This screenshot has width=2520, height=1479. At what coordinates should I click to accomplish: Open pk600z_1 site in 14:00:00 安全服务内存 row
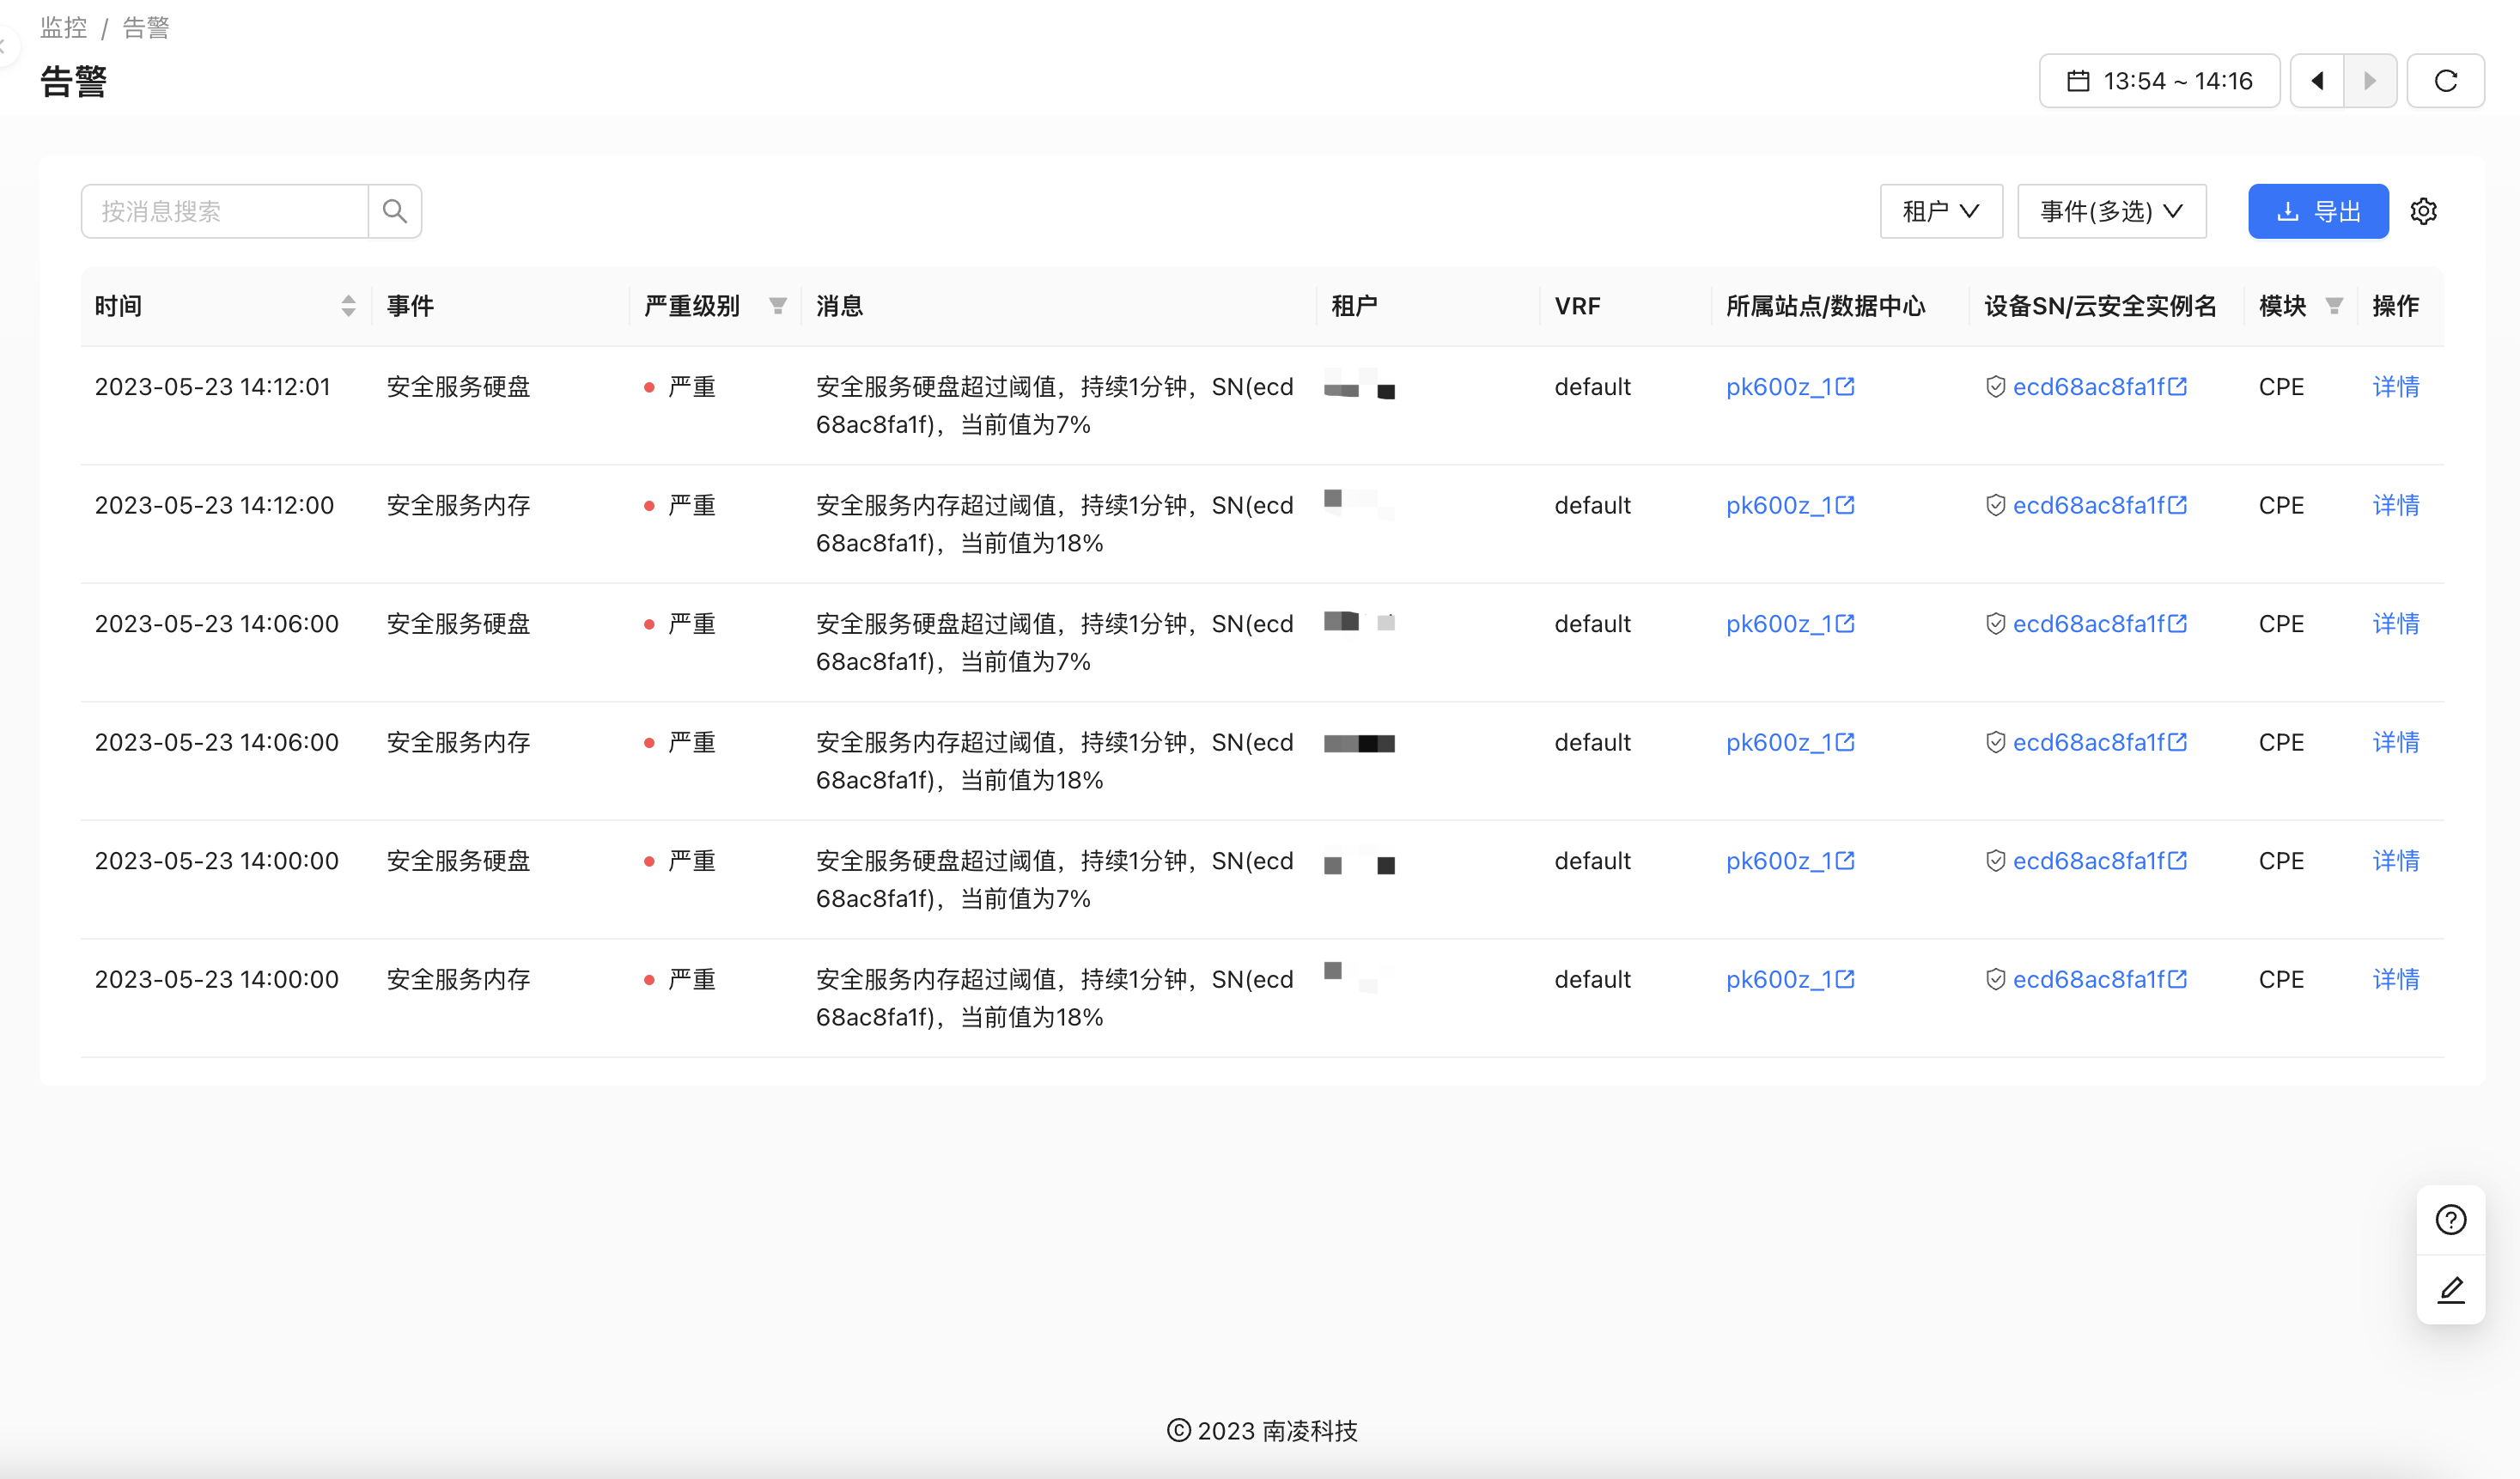(x=1778, y=979)
